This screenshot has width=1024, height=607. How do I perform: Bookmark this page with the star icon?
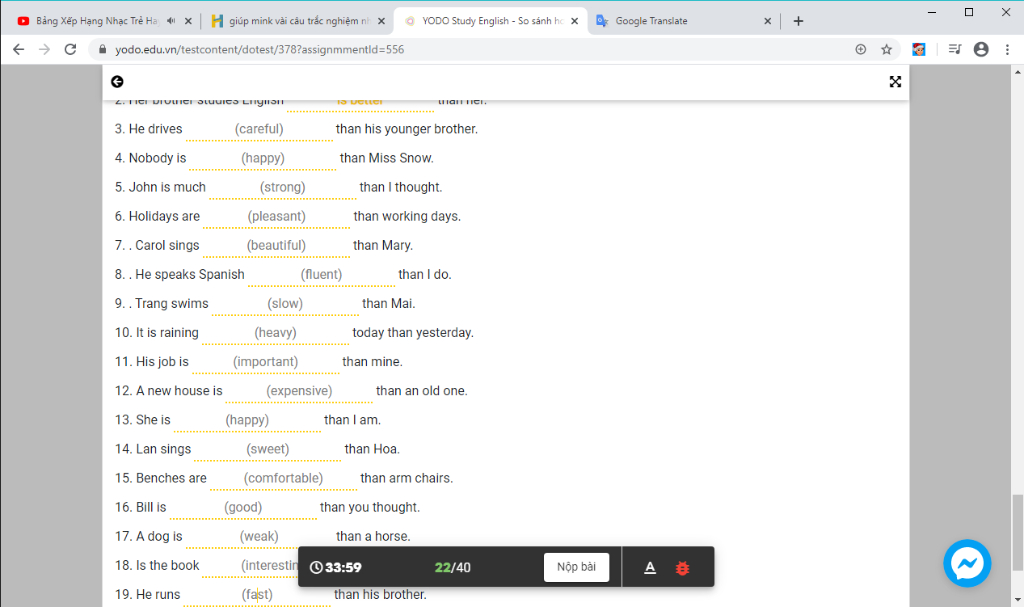886,50
